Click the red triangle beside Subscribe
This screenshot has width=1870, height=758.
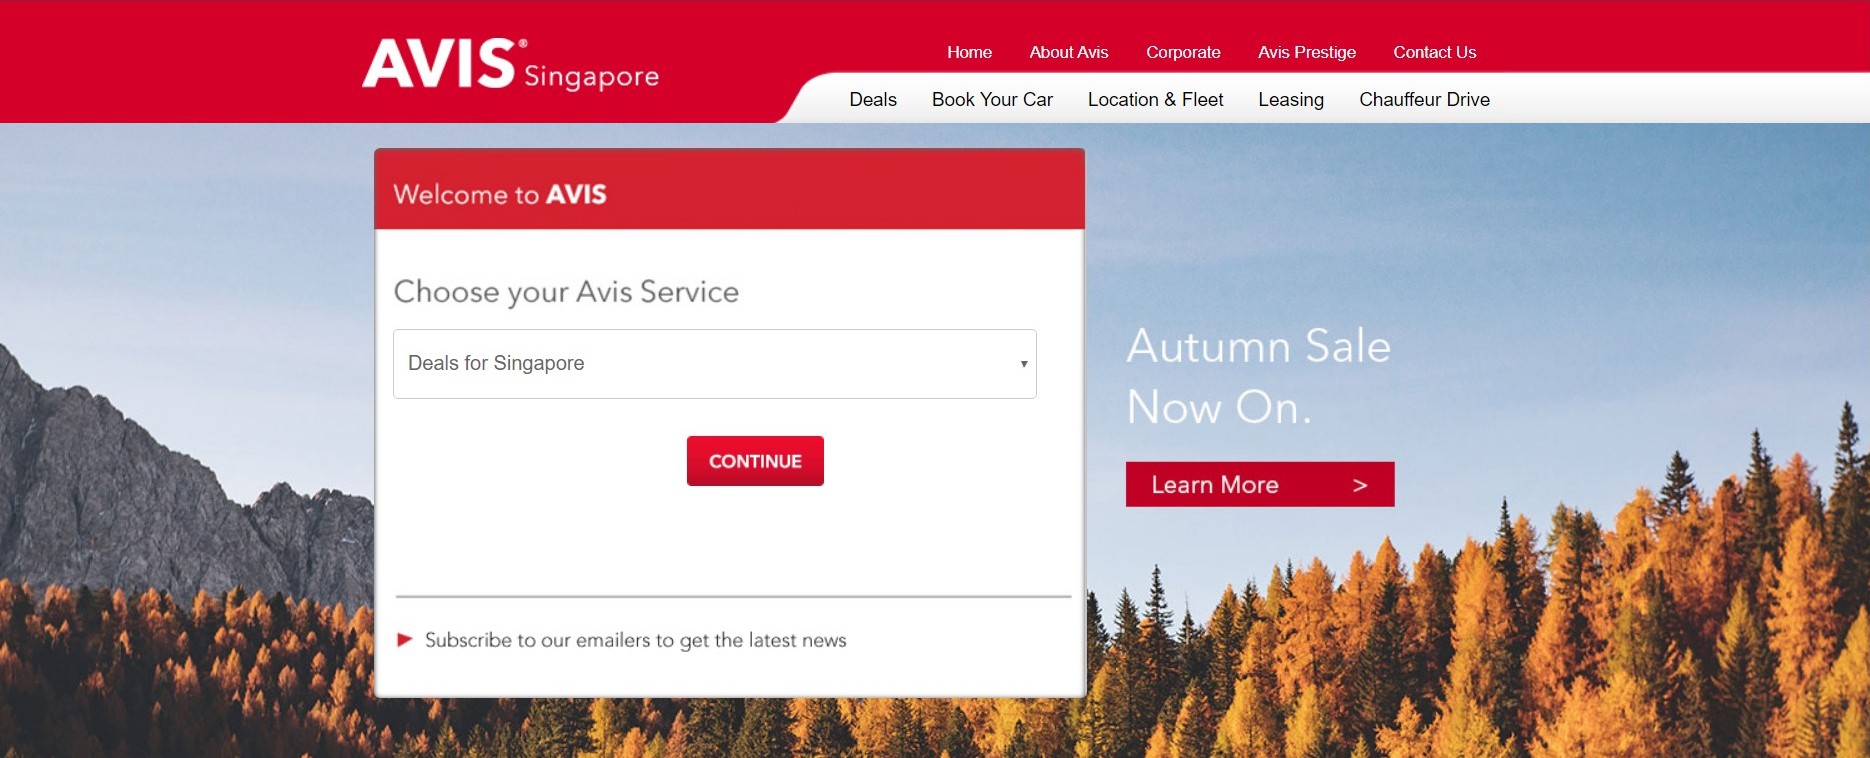(x=405, y=640)
